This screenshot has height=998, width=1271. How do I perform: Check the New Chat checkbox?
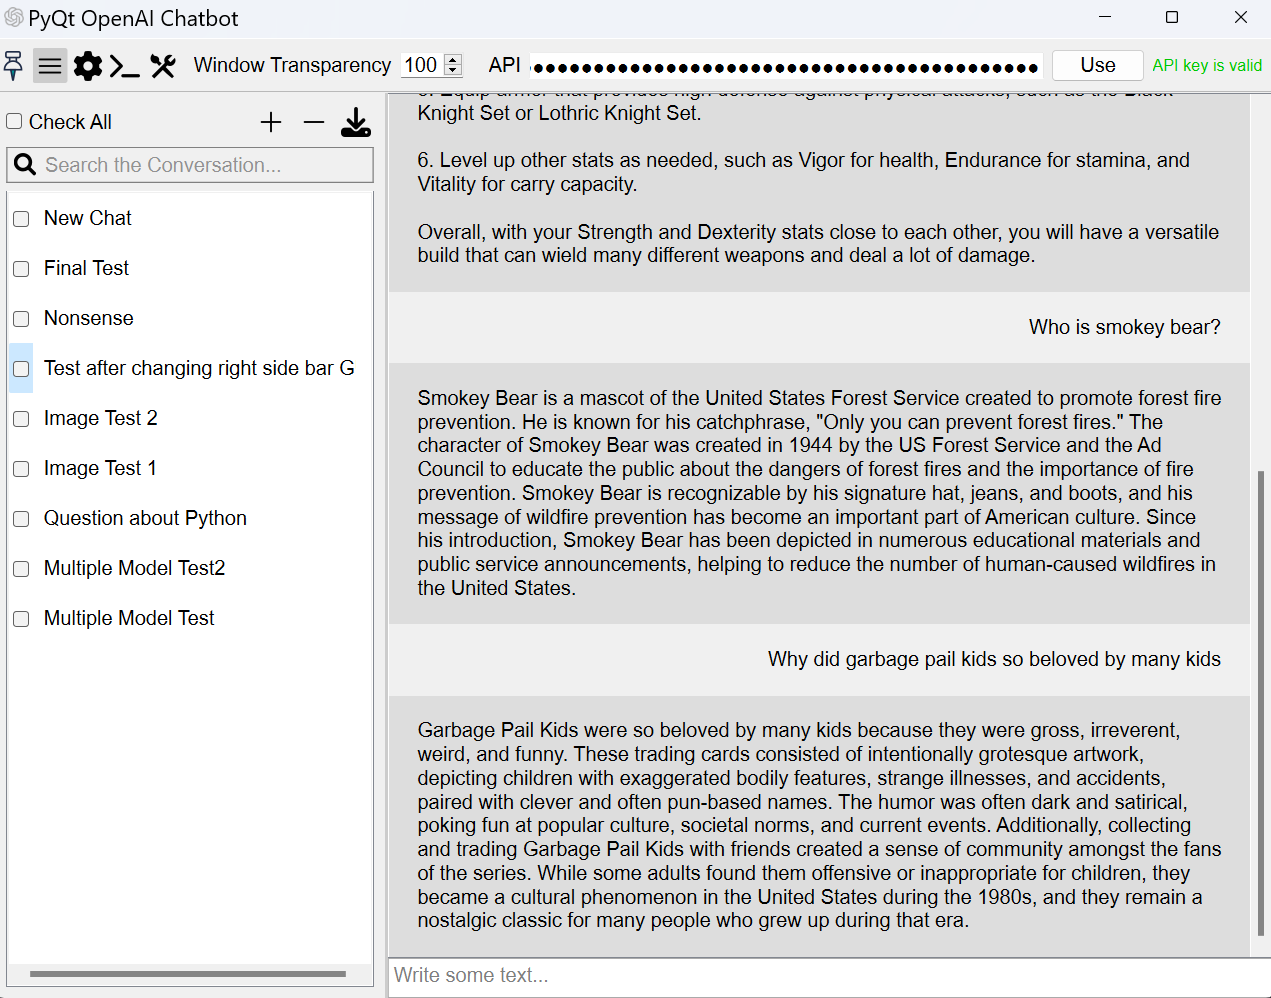coord(21,219)
